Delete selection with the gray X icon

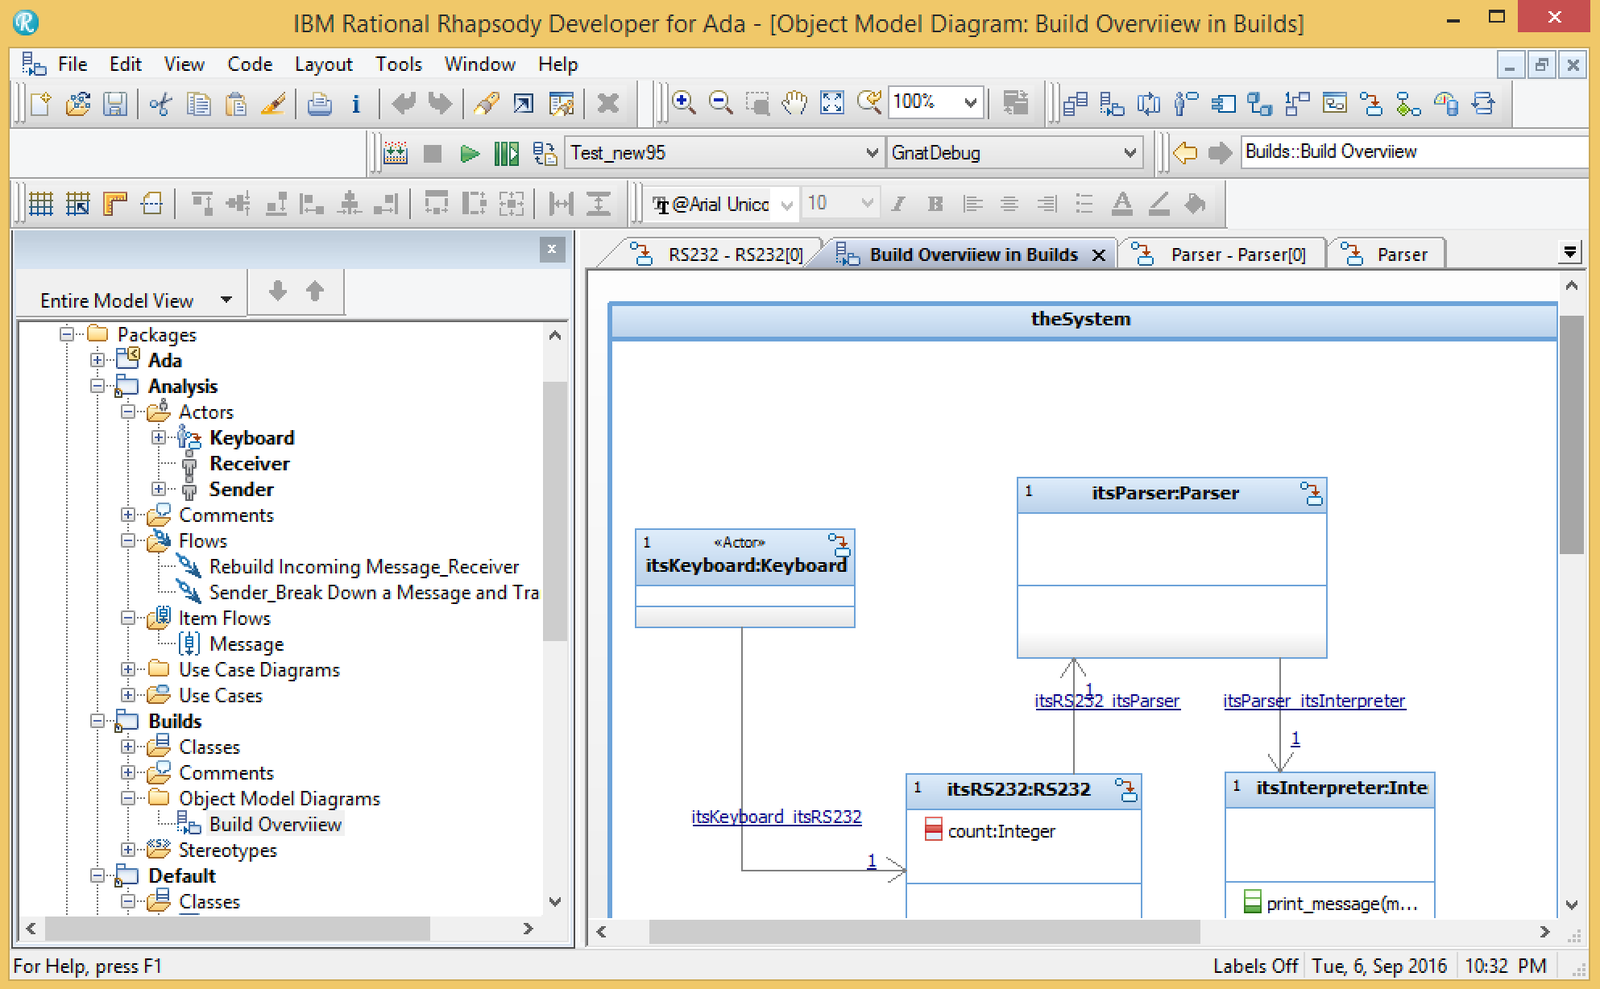point(608,103)
